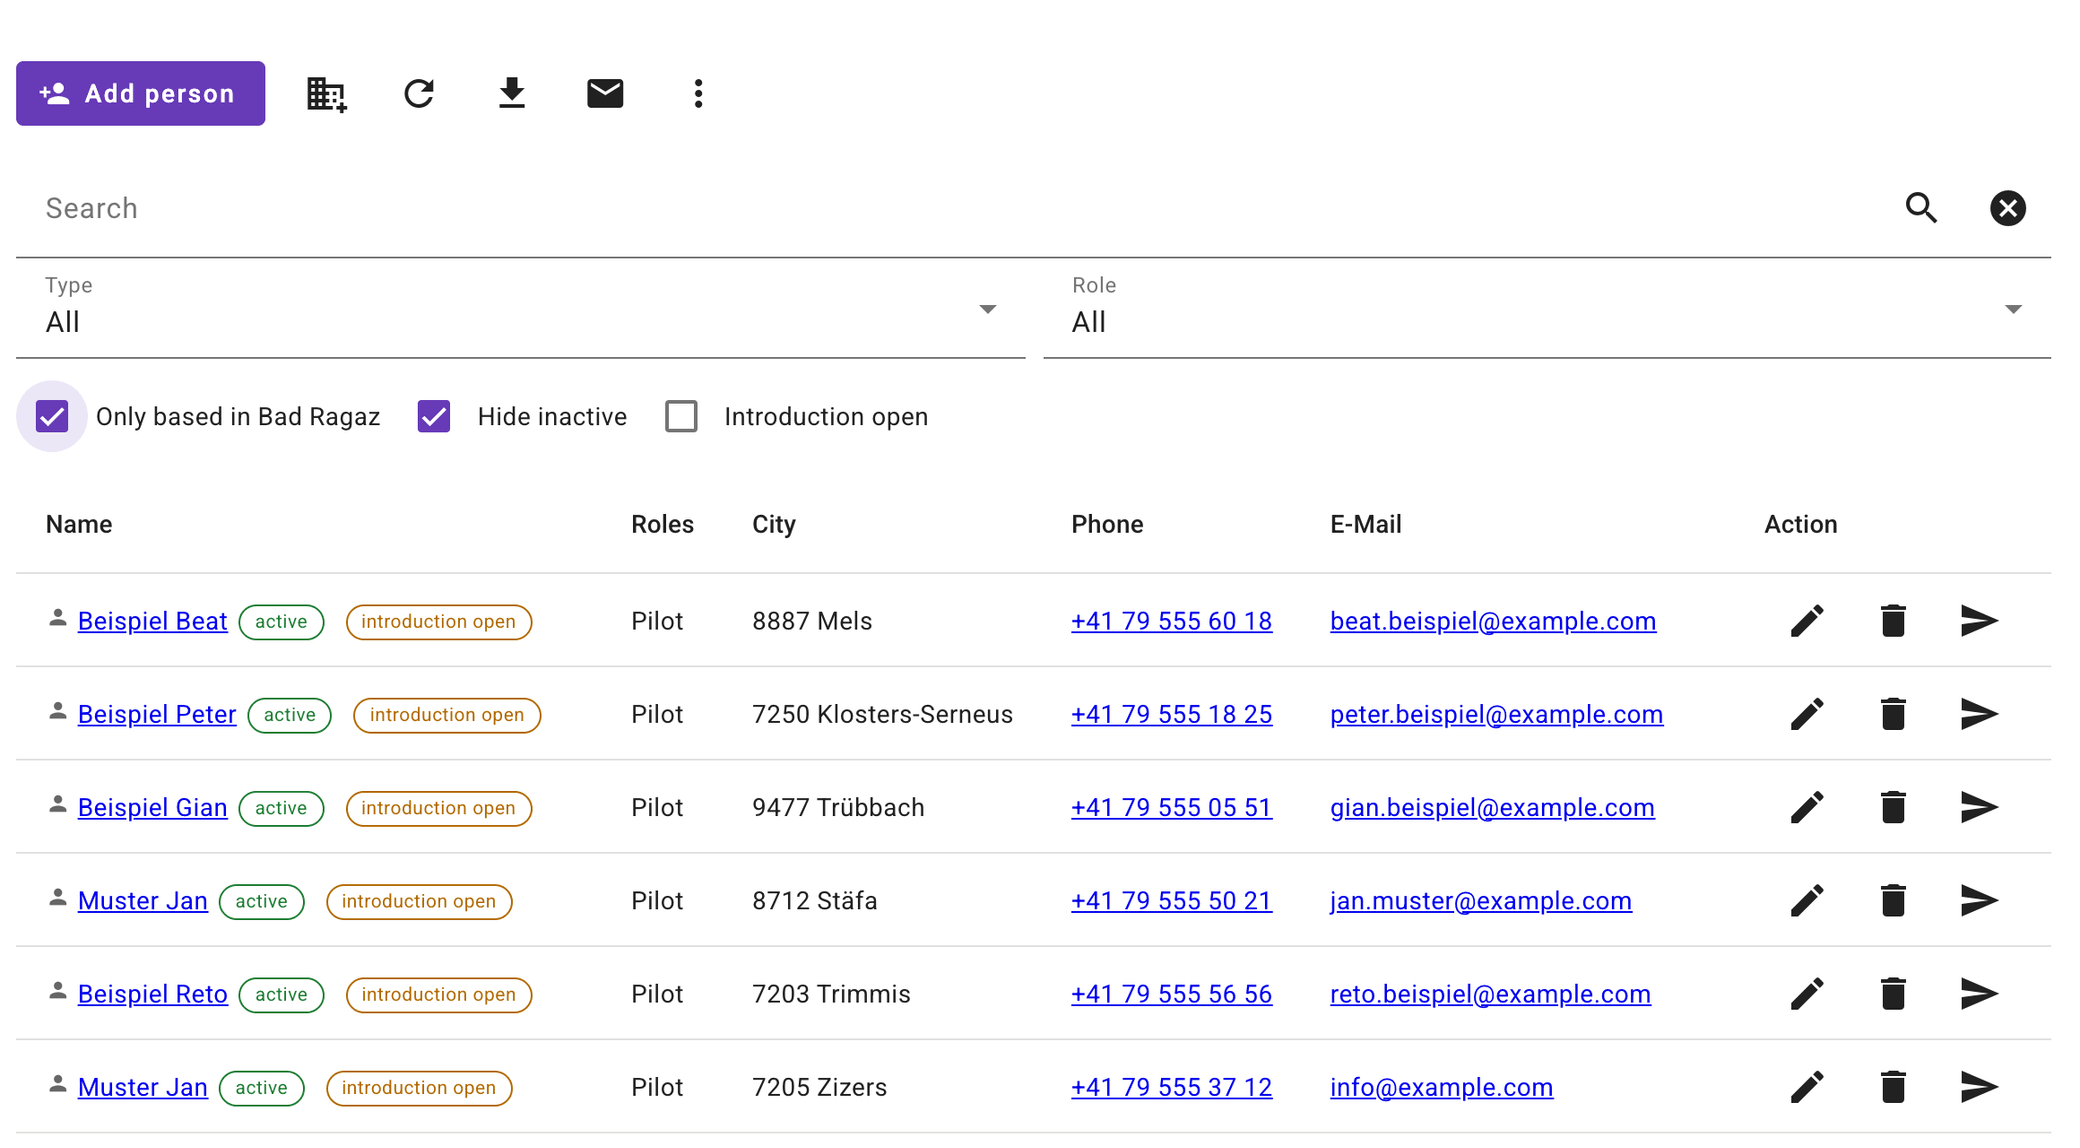Toggle the Hide inactive checkbox
The image size is (2080, 1148).
pos(434,416)
